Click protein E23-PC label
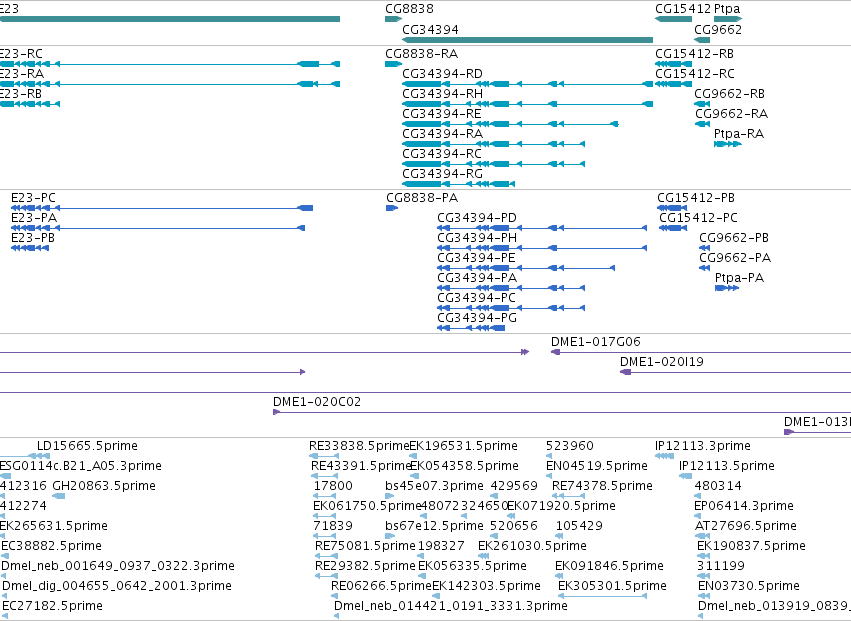Viewport: 851px width, 621px height. click(33, 198)
